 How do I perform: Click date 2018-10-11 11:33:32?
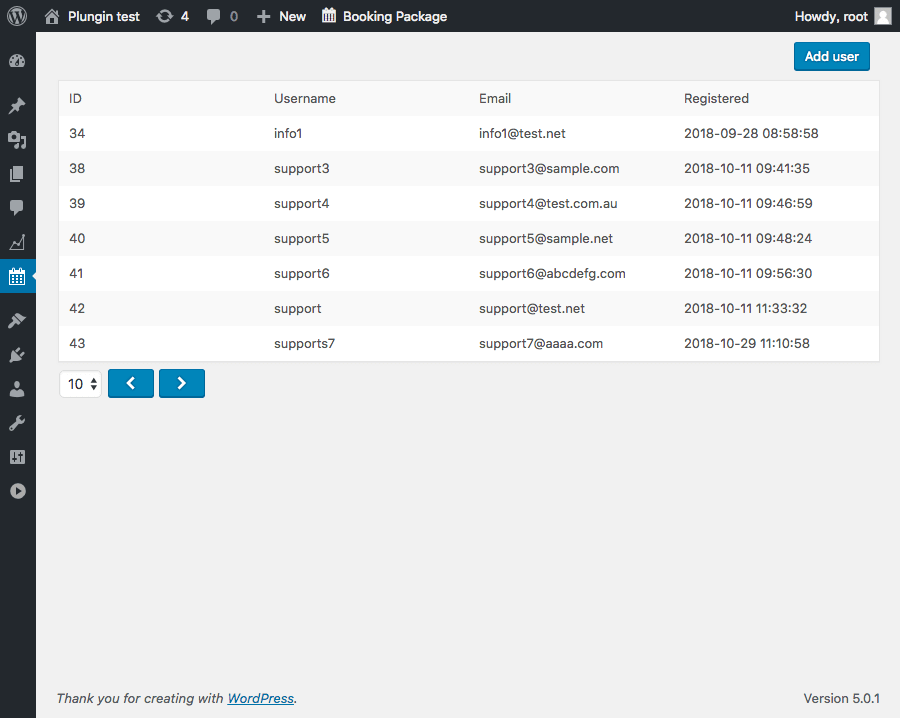click(746, 308)
